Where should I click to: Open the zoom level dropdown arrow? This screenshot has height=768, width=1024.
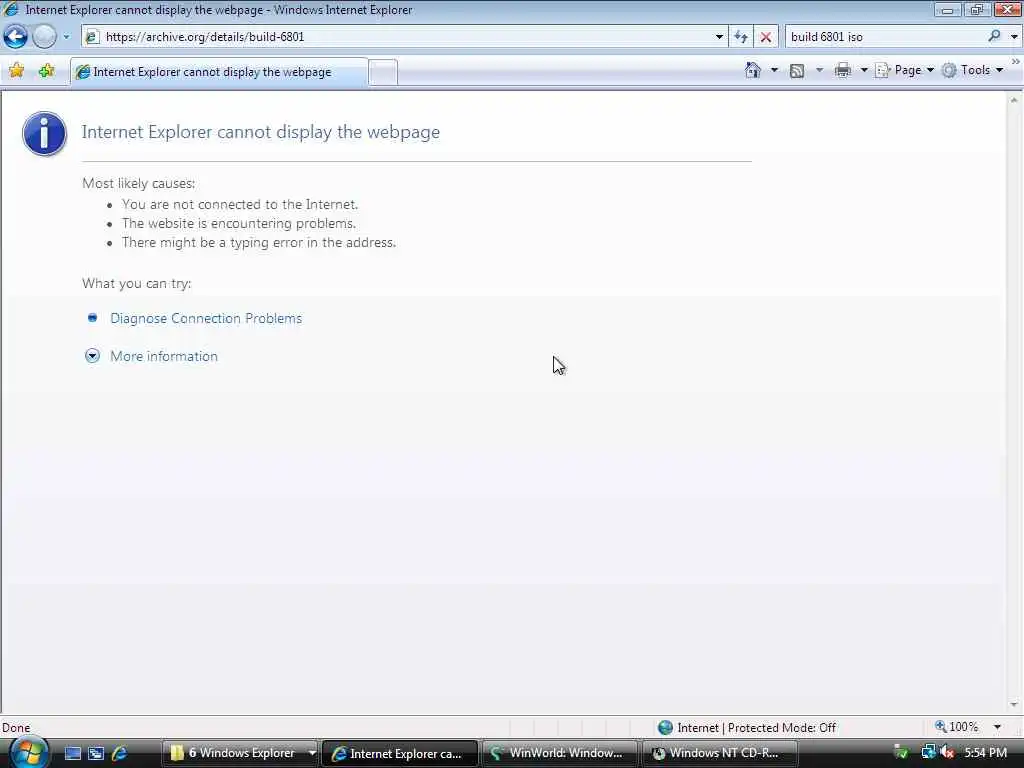tap(997, 727)
